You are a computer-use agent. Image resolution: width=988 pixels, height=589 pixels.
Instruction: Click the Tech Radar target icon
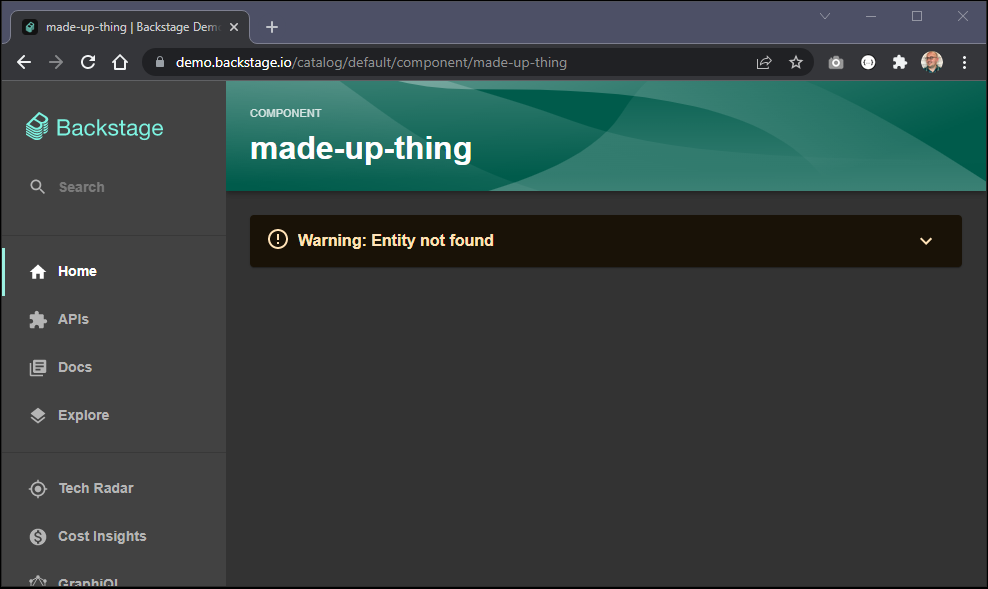(38, 488)
